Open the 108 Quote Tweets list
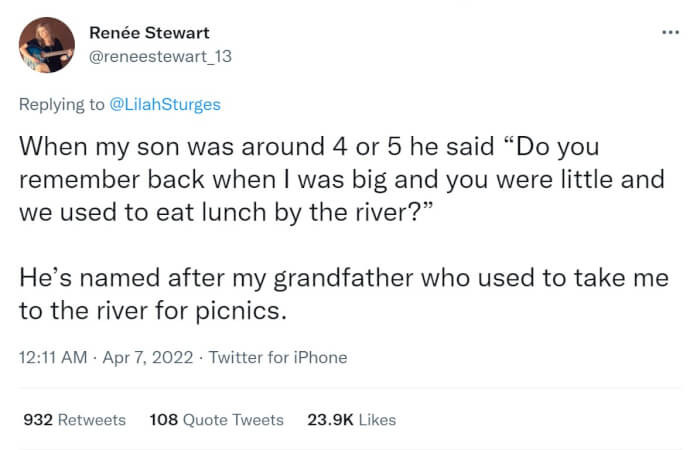 (x=215, y=420)
